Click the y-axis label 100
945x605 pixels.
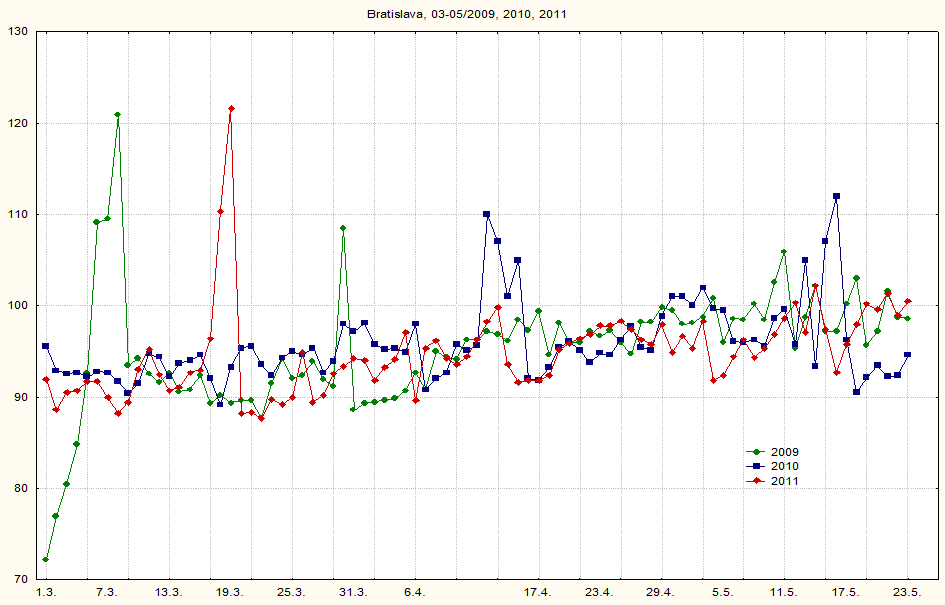pos(17,306)
